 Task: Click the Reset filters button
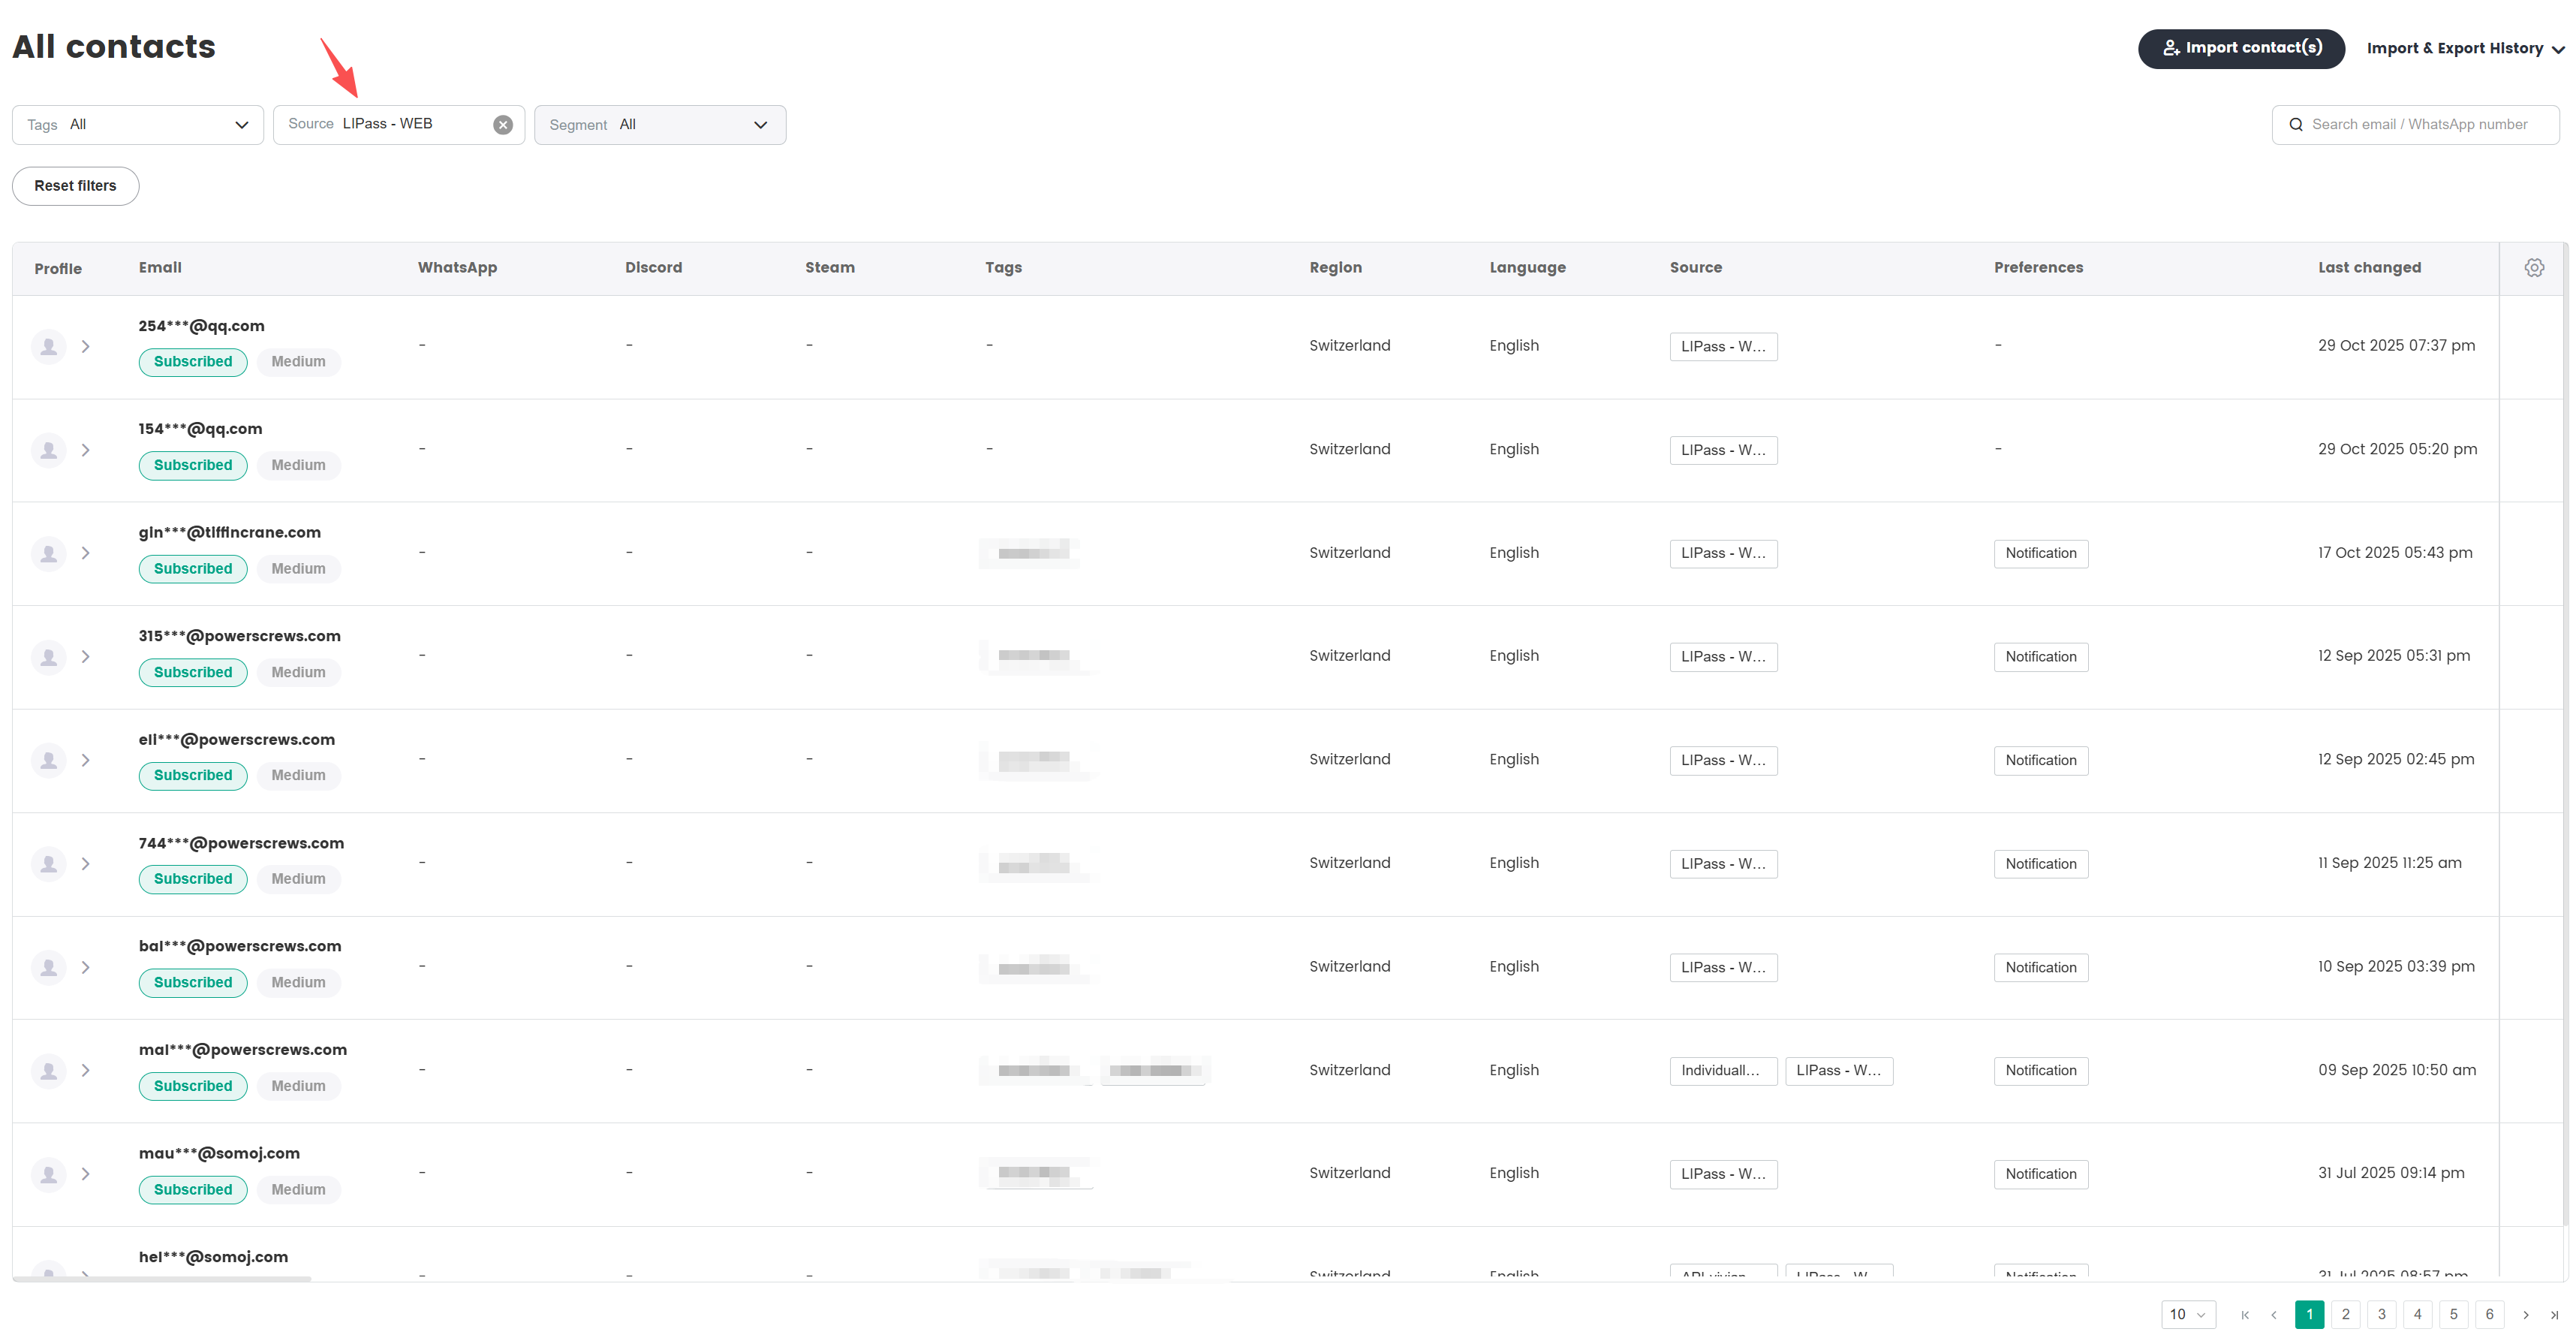[74, 186]
